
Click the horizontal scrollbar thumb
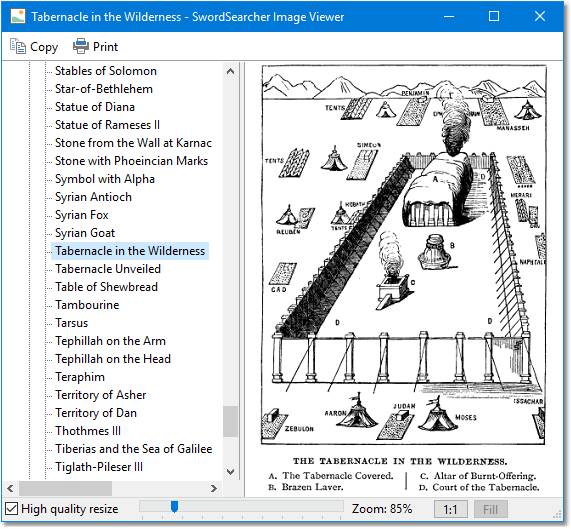click(x=66, y=488)
